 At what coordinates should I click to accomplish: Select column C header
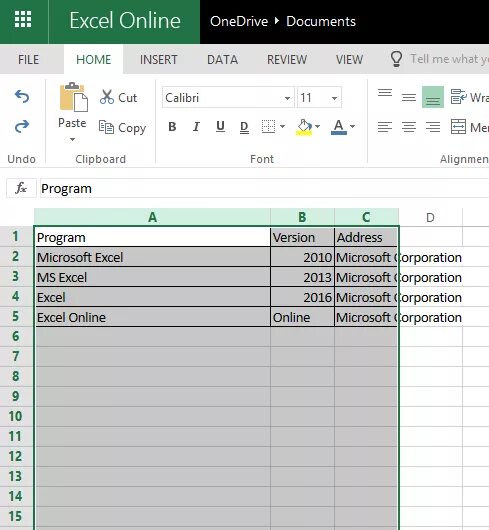(366, 217)
